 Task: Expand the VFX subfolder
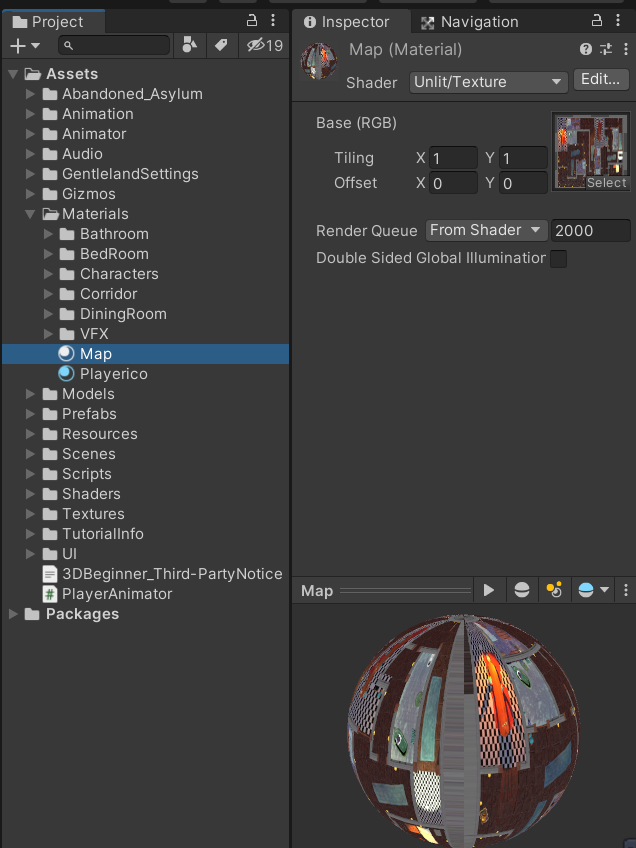(x=48, y=334)
